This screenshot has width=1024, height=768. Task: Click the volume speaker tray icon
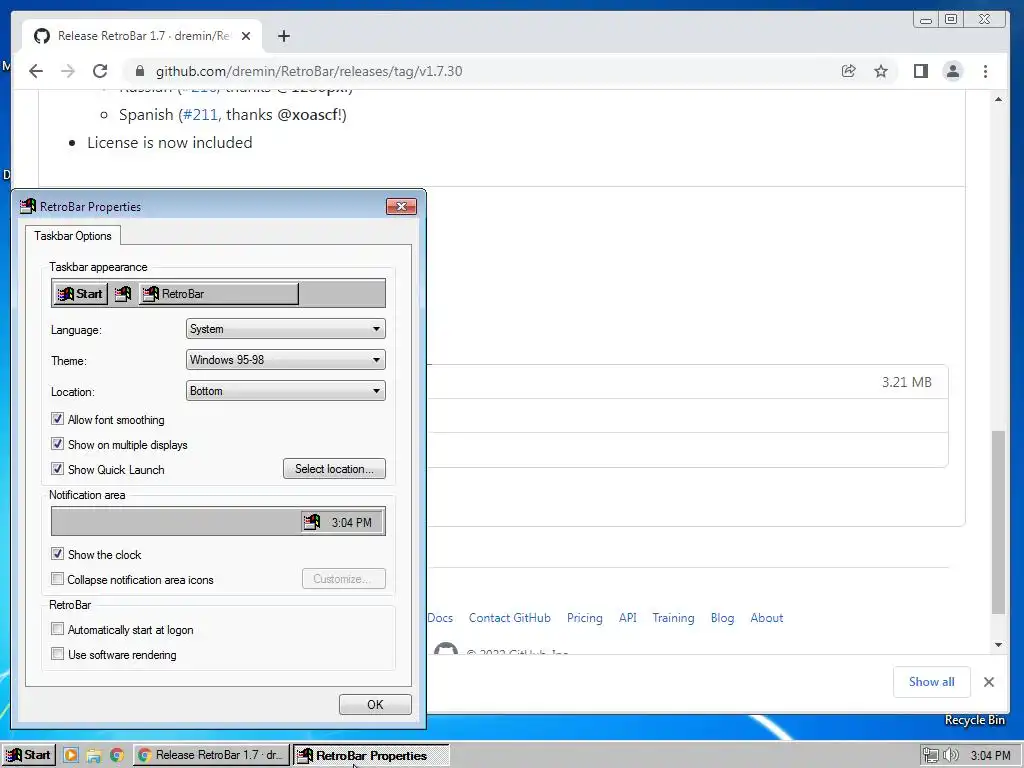[950, 756]
